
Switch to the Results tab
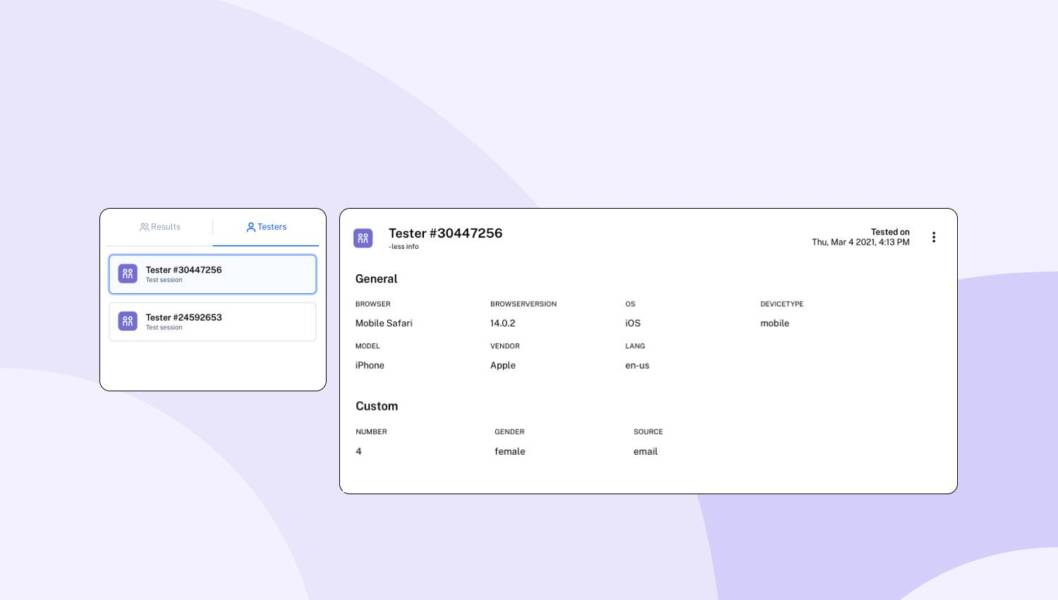(160, 227)
